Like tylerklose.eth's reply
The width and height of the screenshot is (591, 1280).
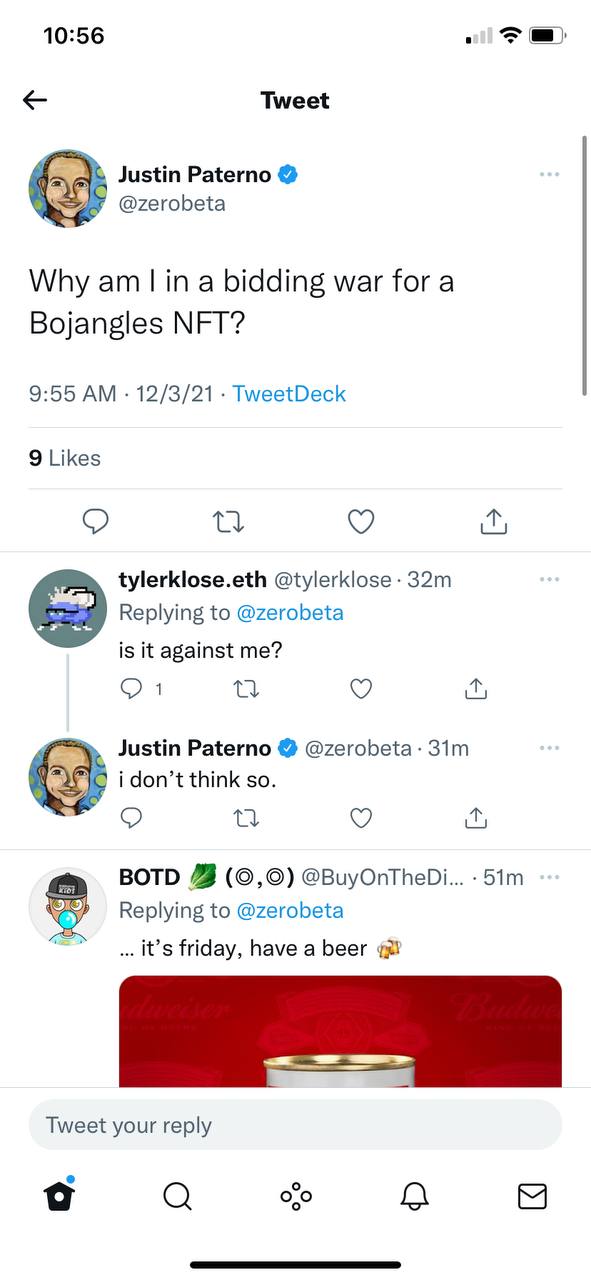(361, 688)
